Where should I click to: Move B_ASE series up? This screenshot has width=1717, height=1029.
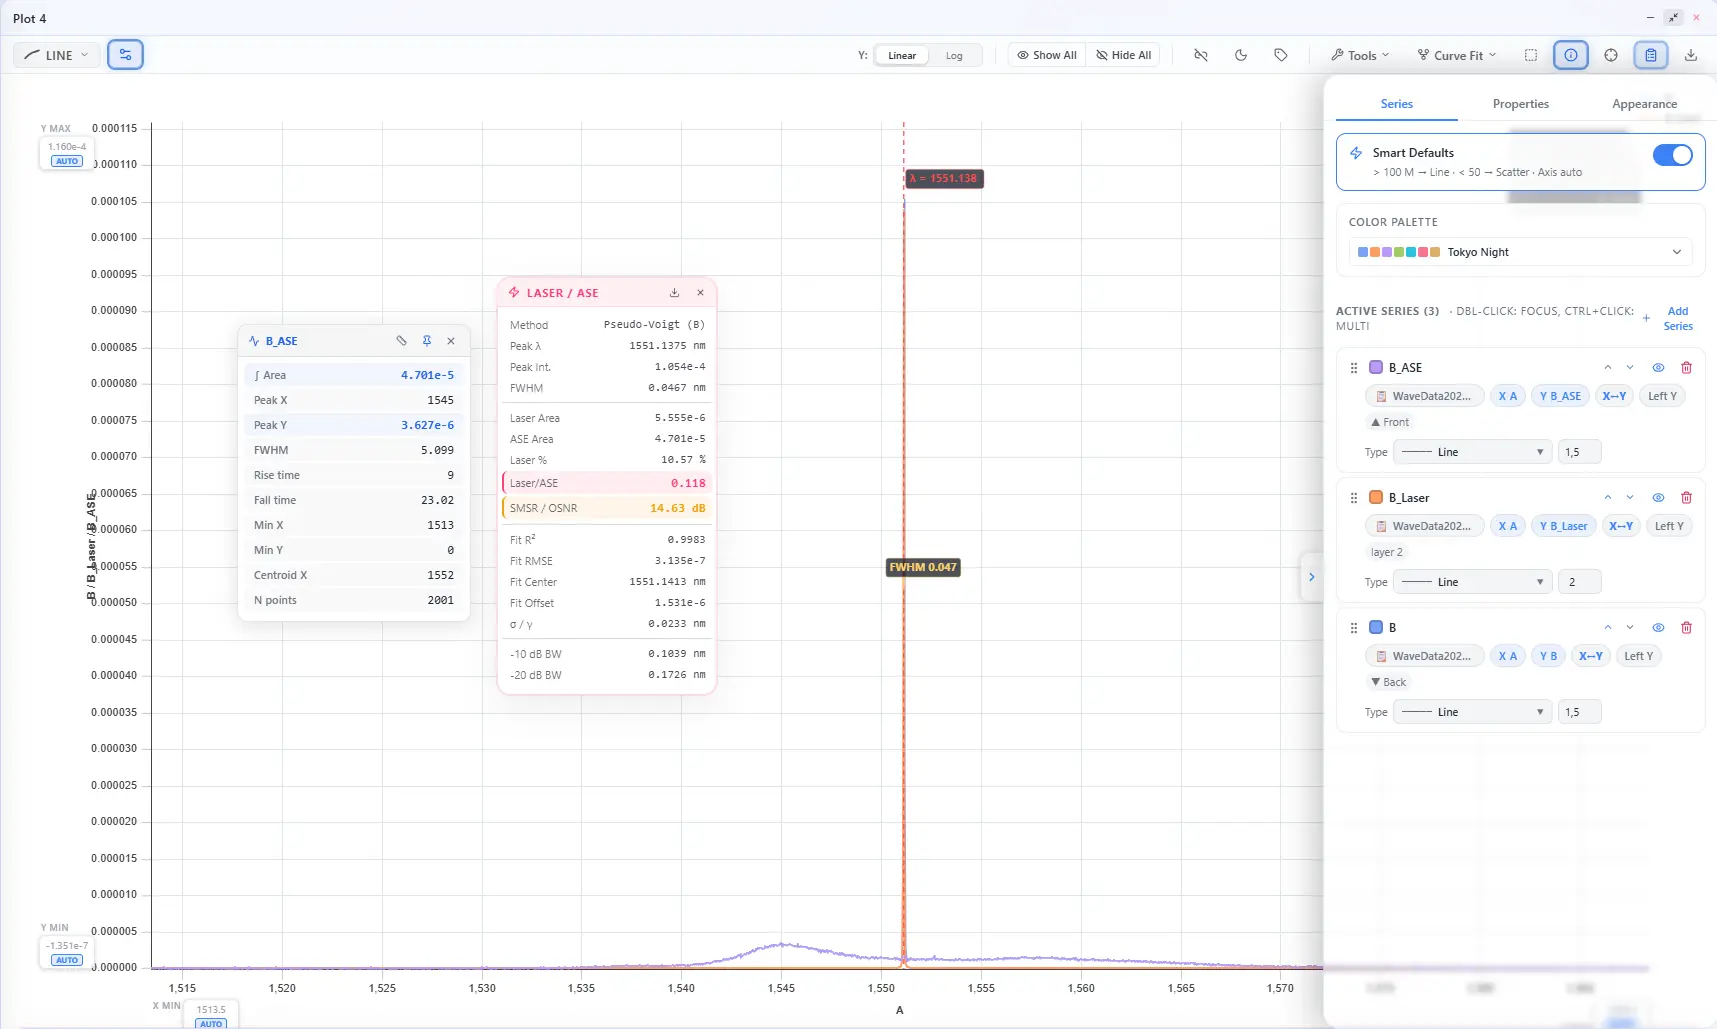click(x=1608, y=368)
